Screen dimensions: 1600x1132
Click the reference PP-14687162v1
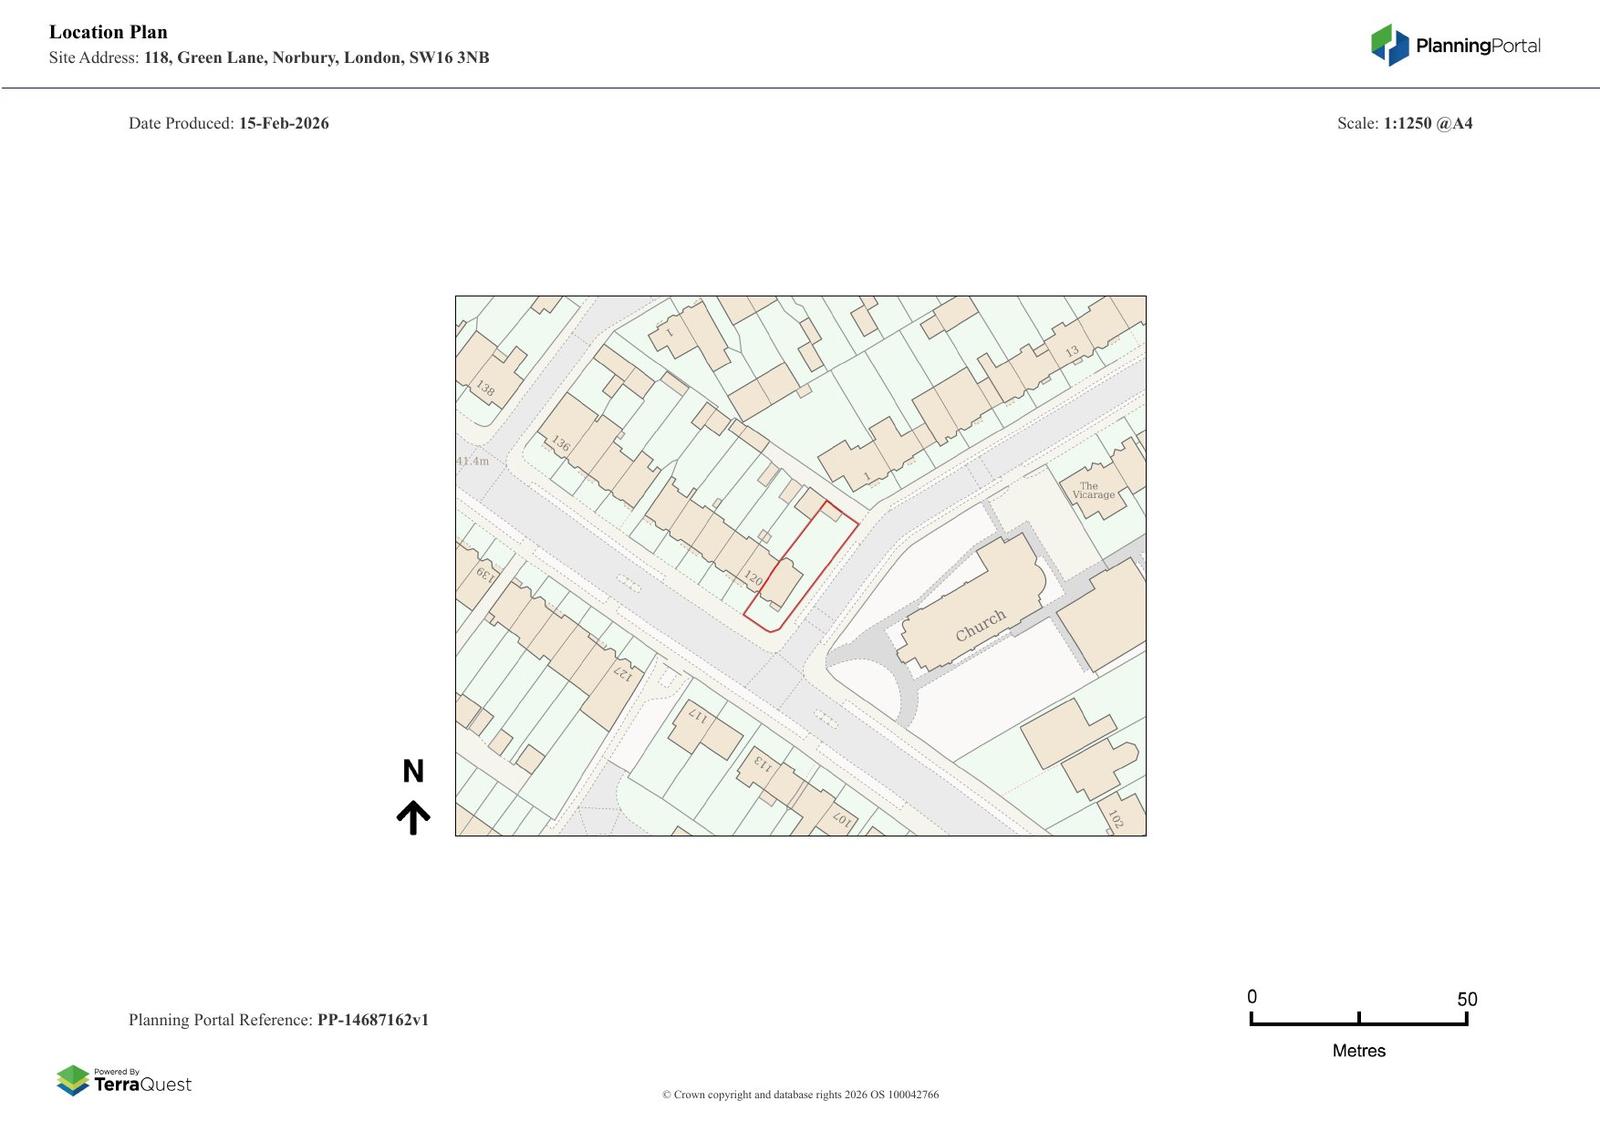point(372,1020)
